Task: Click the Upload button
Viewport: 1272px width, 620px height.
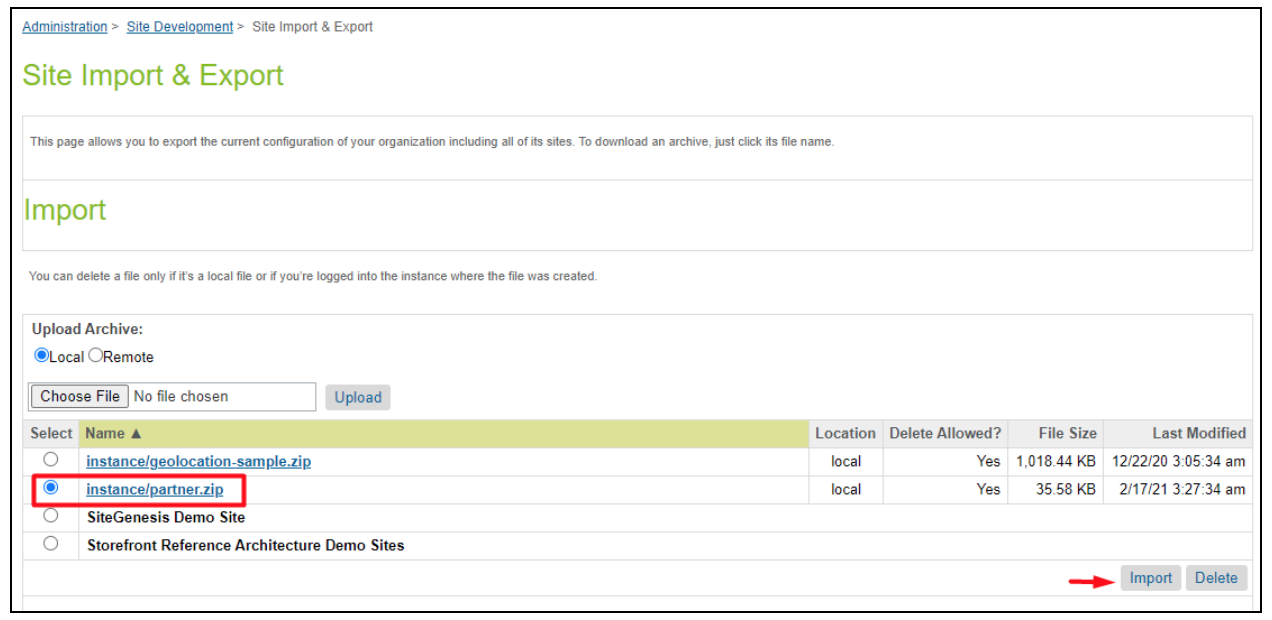Action: click(x=358, y=397)
